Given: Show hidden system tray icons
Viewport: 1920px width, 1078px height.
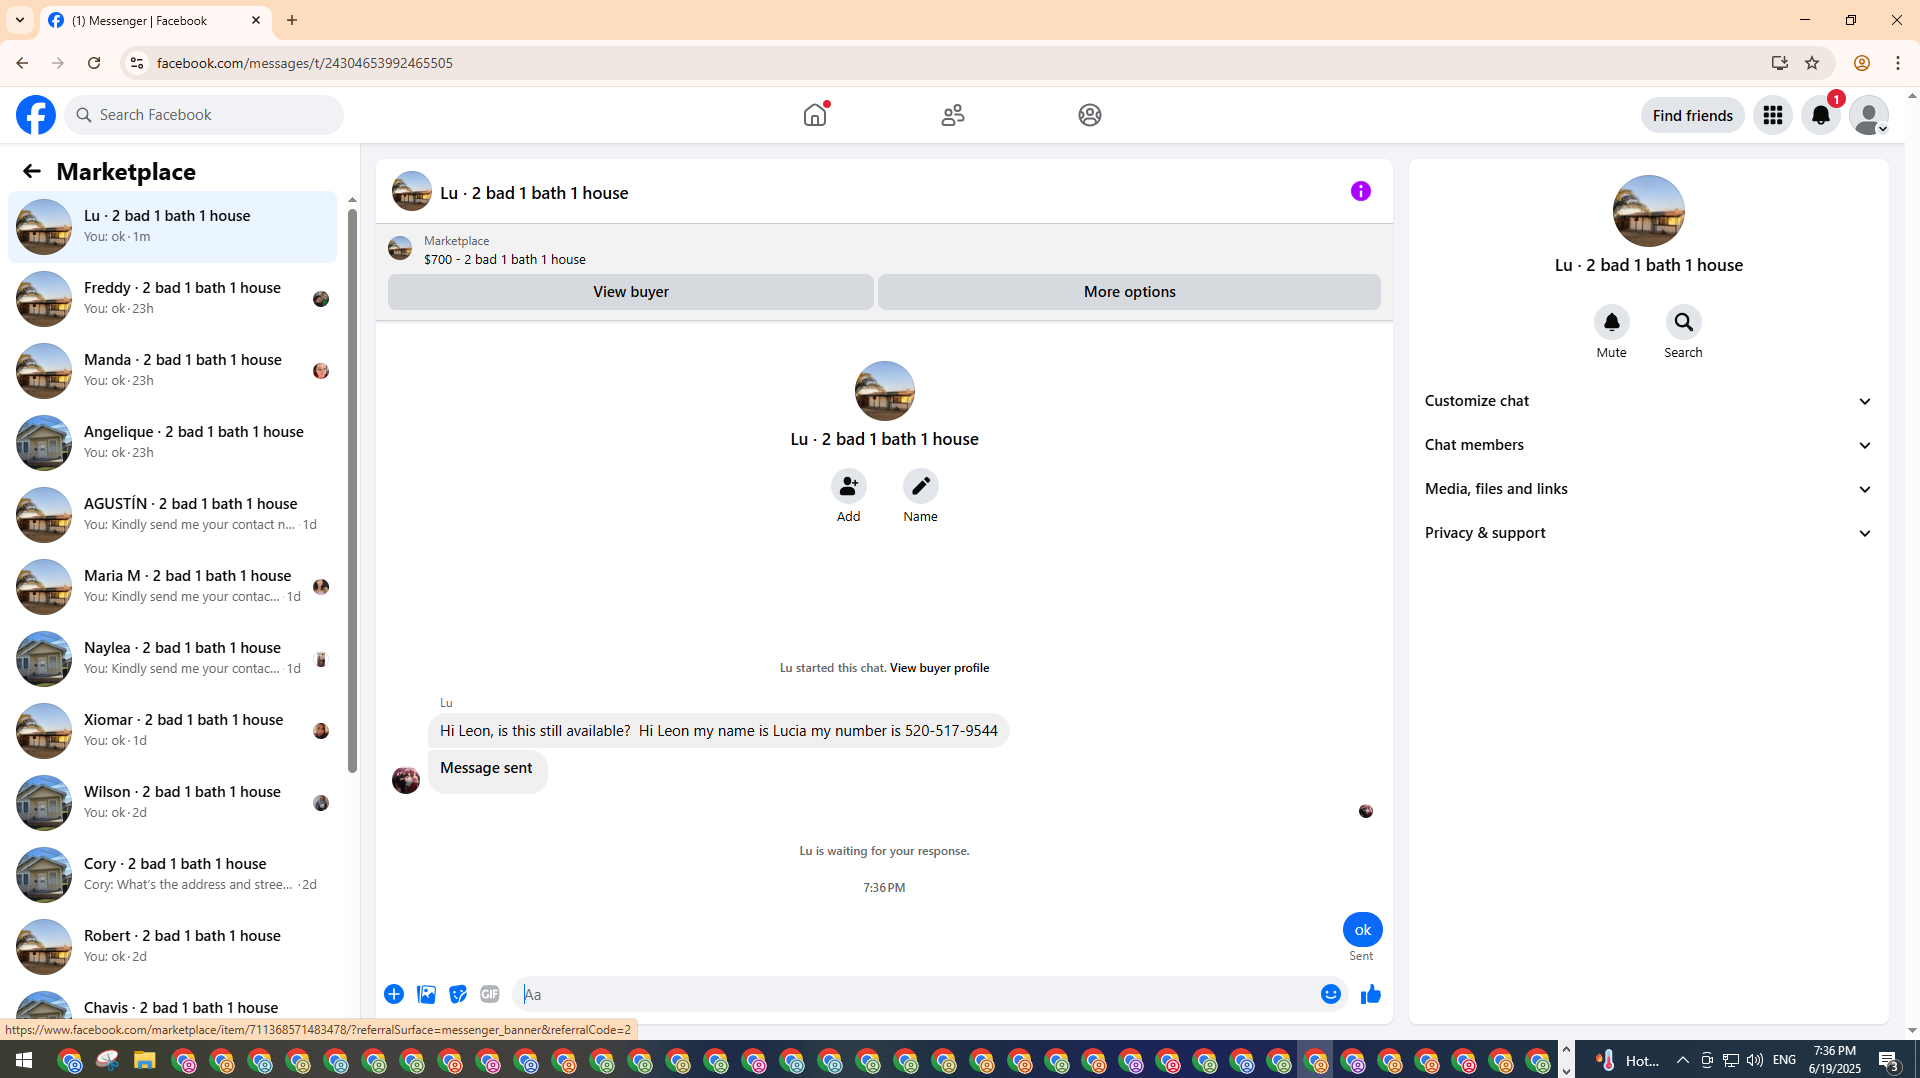Looking at the screenshot, I should [x=1683, y=1060].
